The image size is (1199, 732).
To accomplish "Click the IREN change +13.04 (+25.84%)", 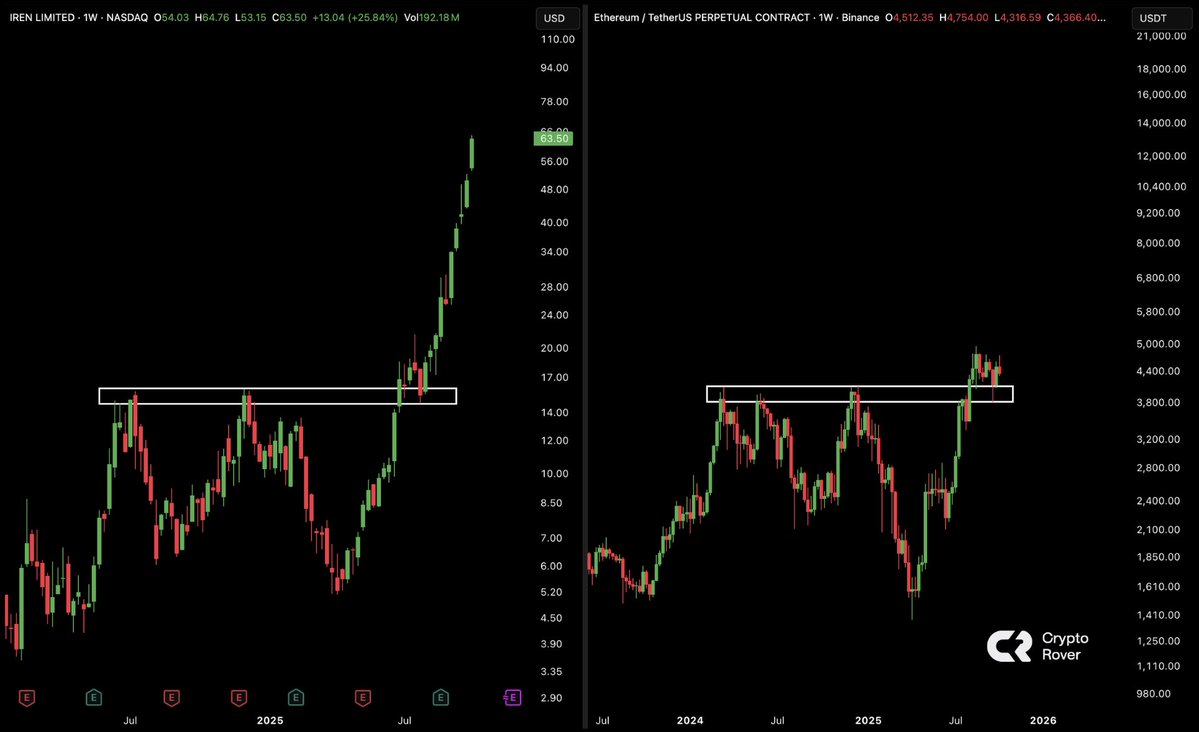I will [x=355, y=18].
